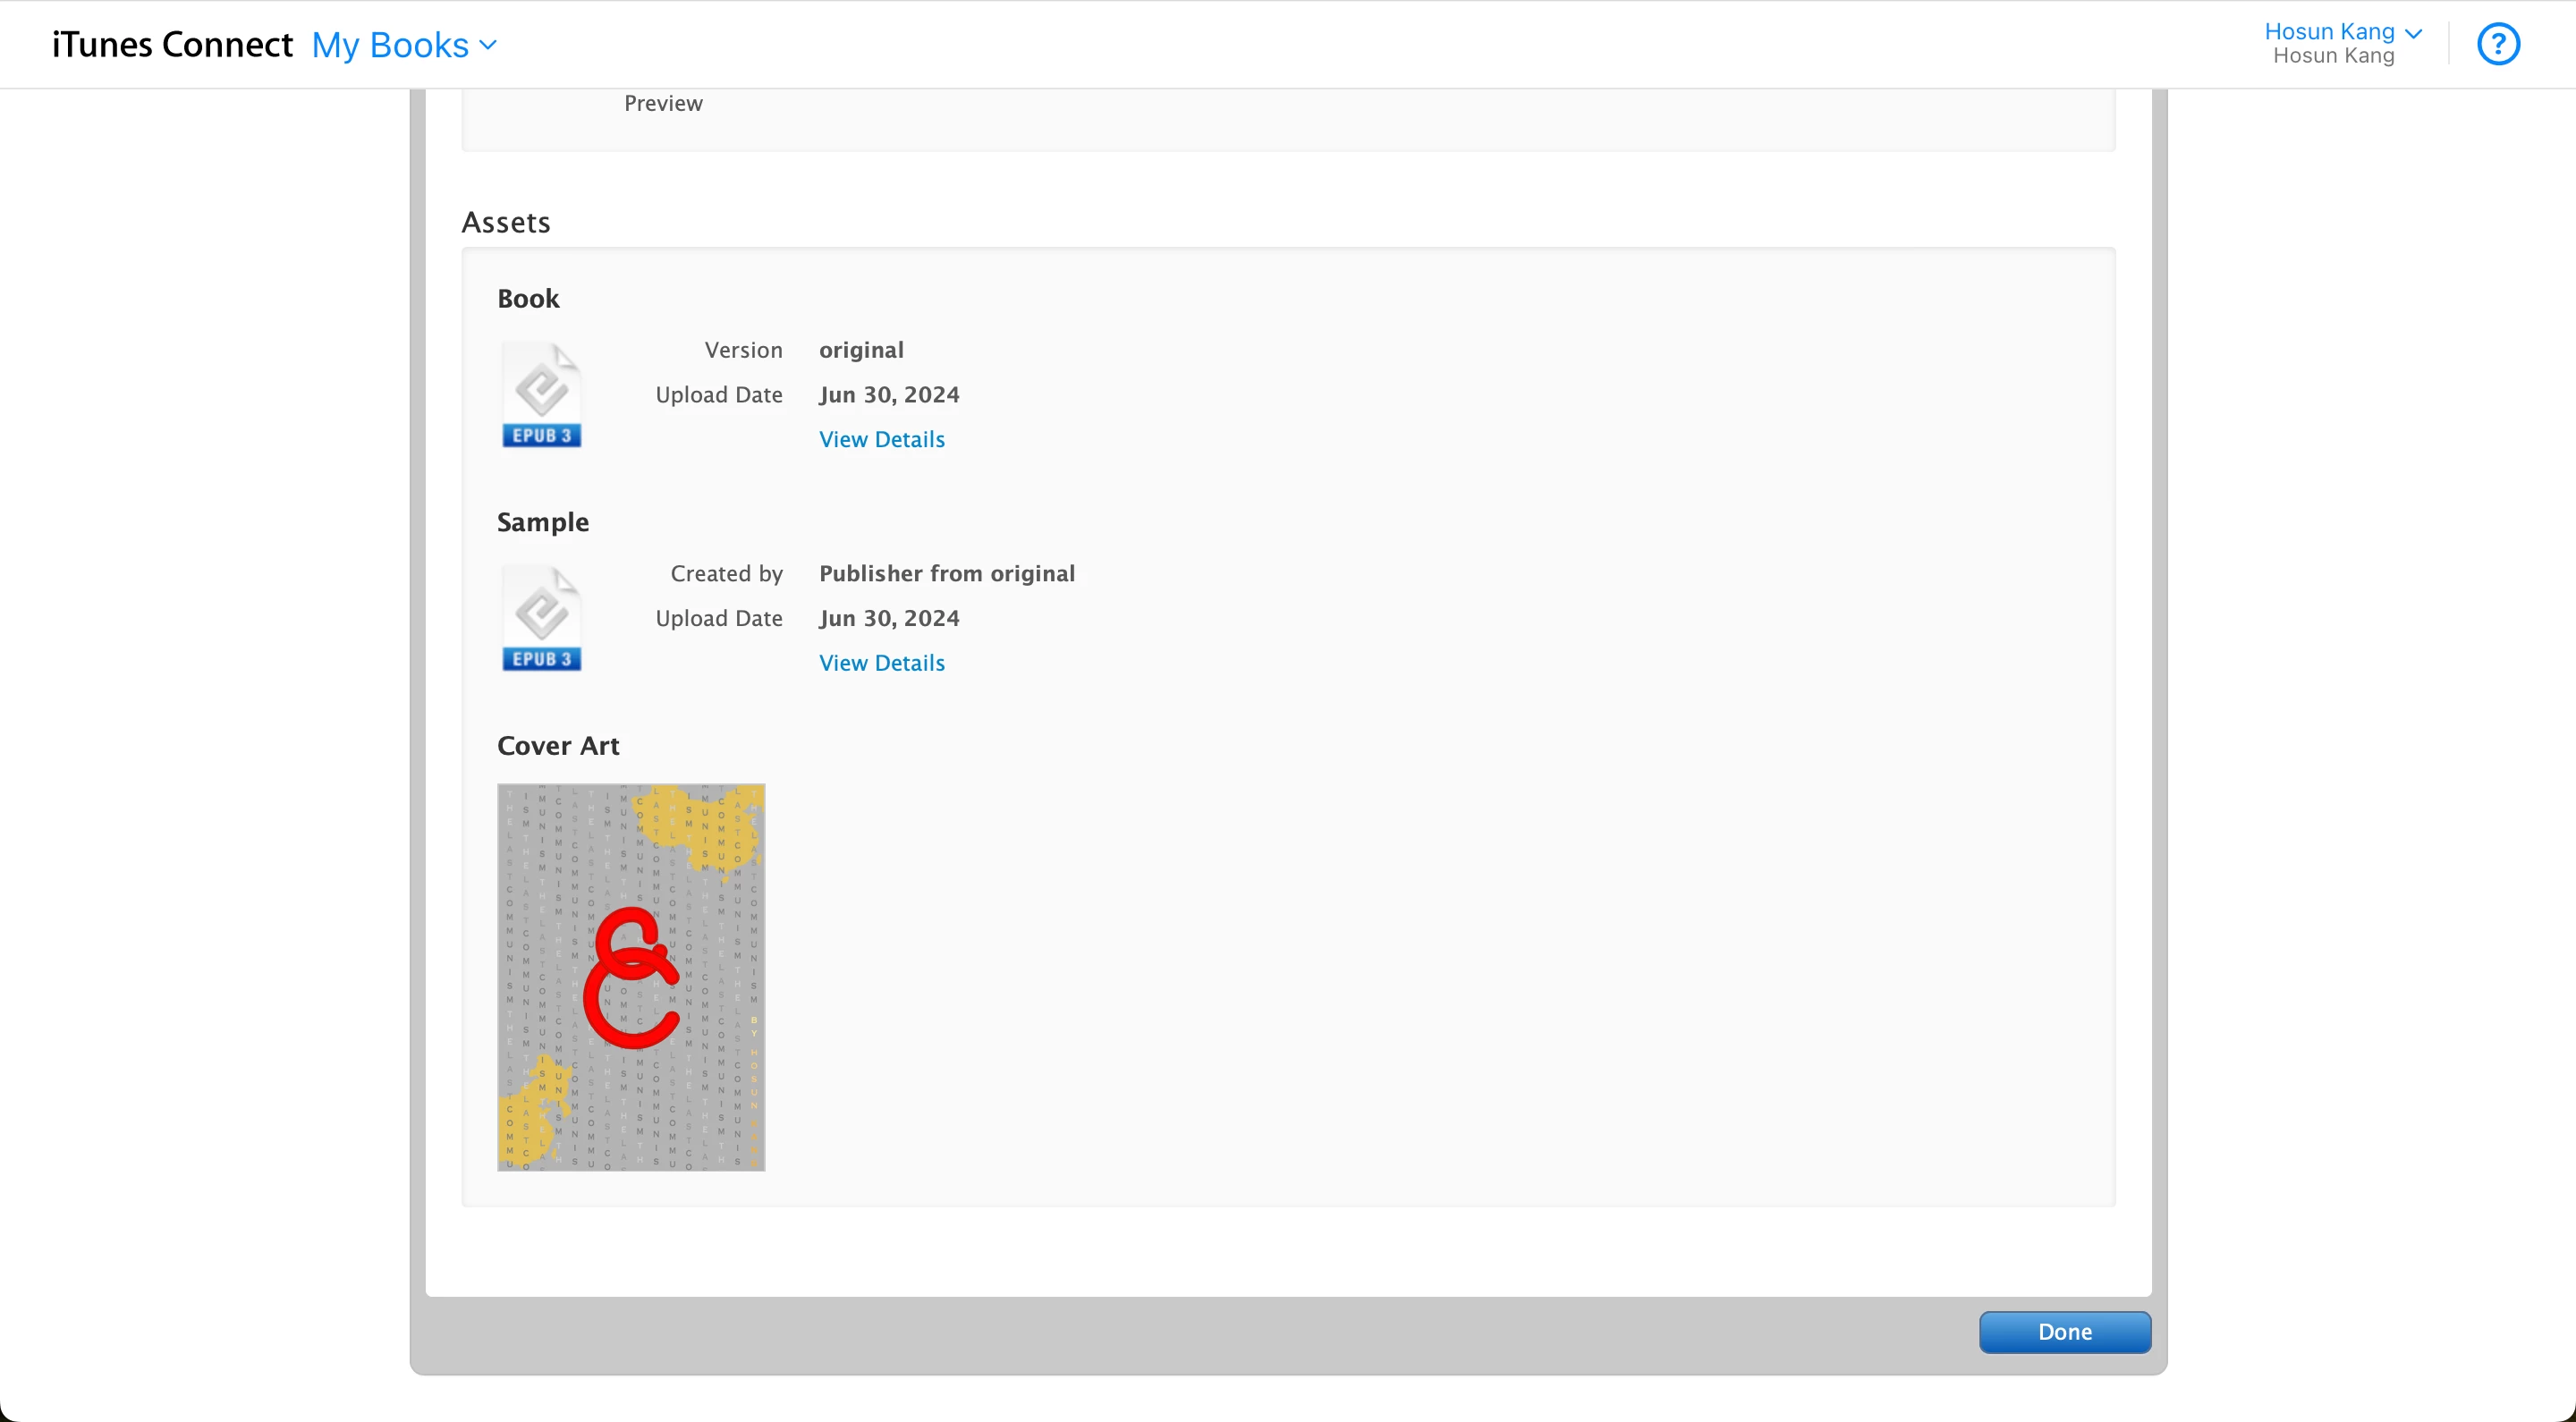The width and height of the screenshot is (2576, 1422).
Task: Click the Sample upload date value
Action: click(x=888, y=618)
